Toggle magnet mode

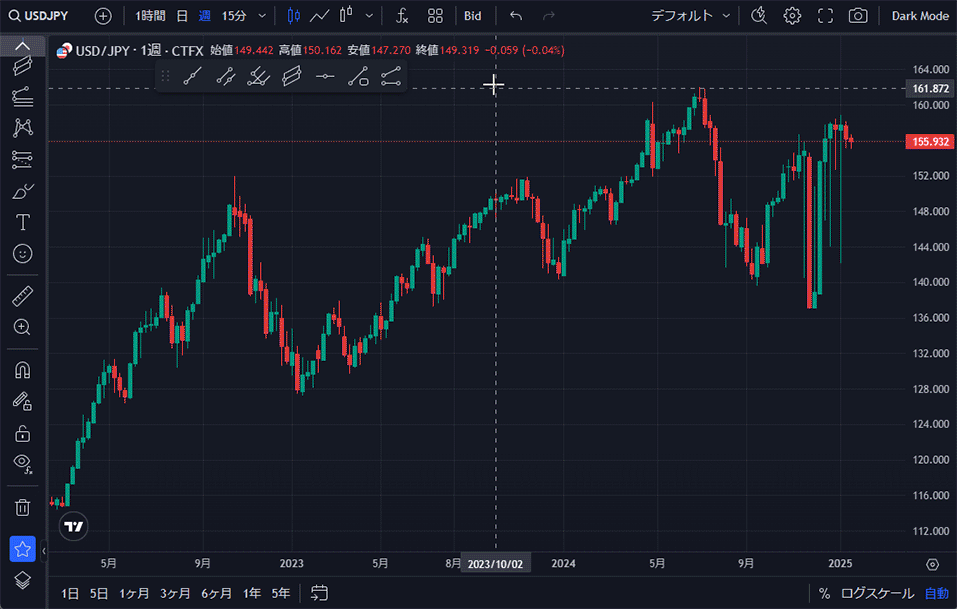click(23, 370)
